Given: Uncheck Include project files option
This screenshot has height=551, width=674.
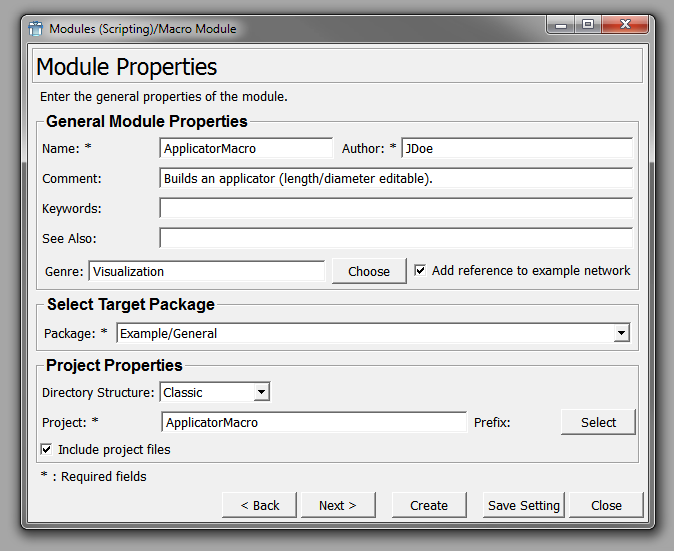Looking at the screenshot, I should [46, 450].
